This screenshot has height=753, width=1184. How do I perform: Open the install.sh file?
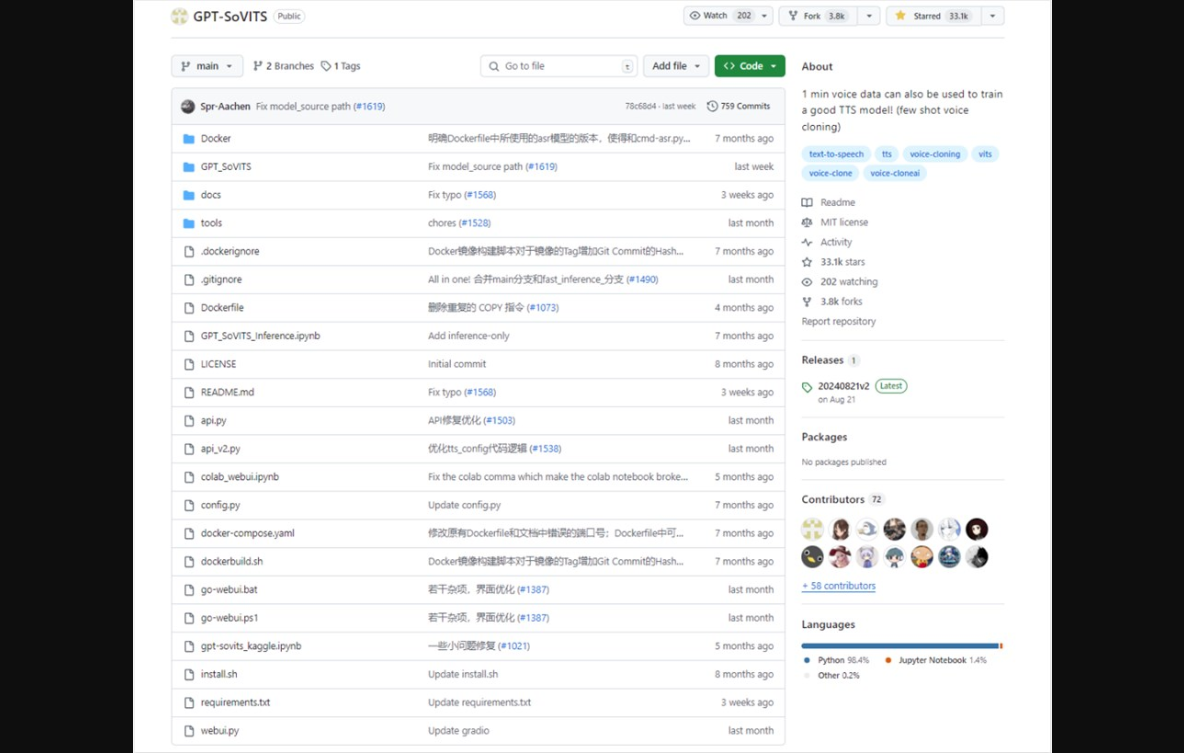click(218, 674)
